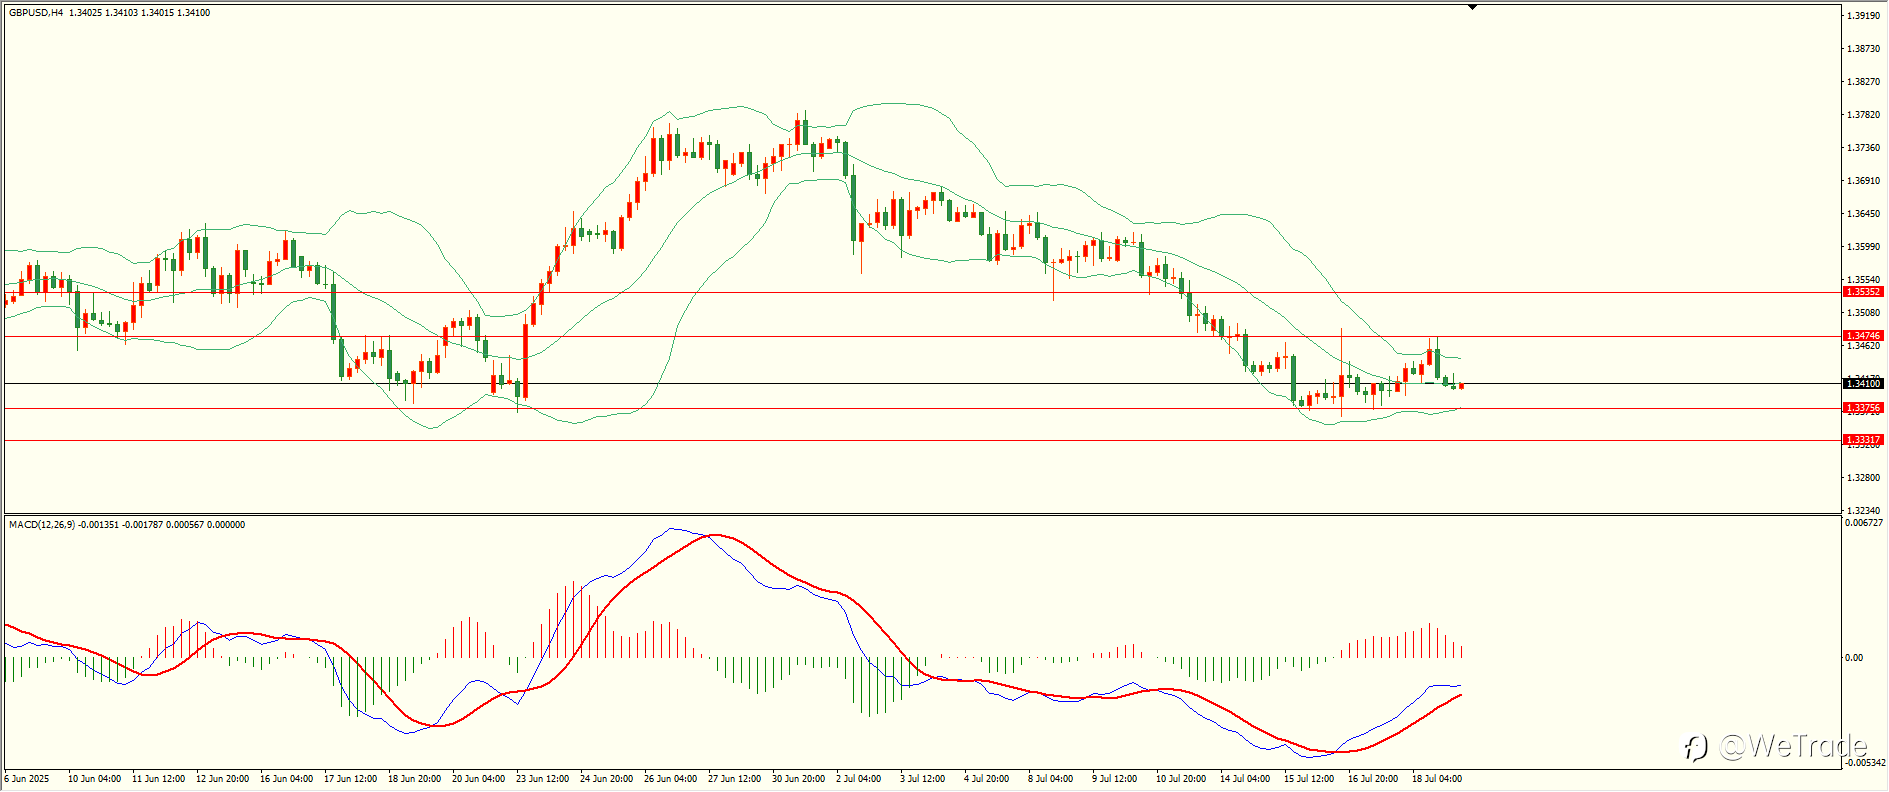Select the 1.35352 red price level tag

1863,292
